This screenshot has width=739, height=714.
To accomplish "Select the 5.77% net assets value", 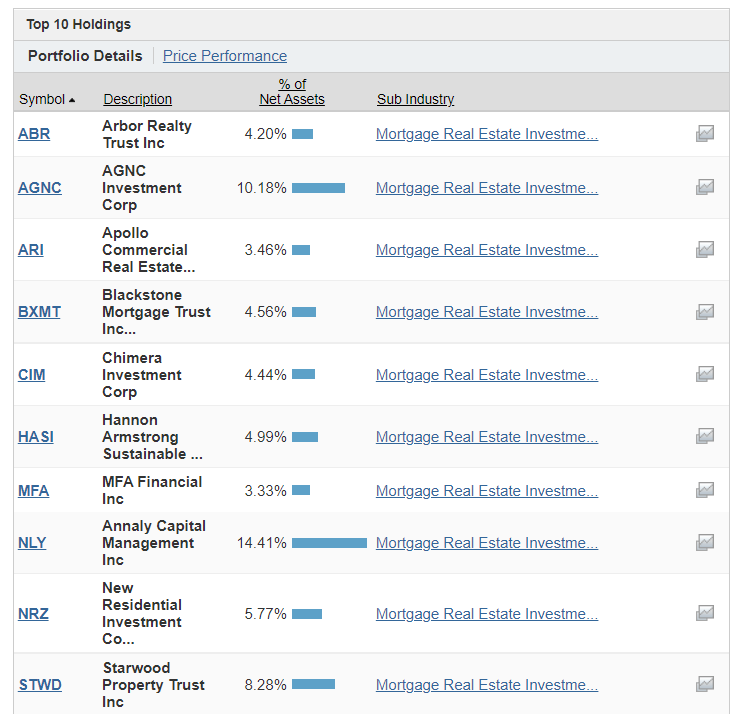I will pyautogui.click(x=265, y=614).
